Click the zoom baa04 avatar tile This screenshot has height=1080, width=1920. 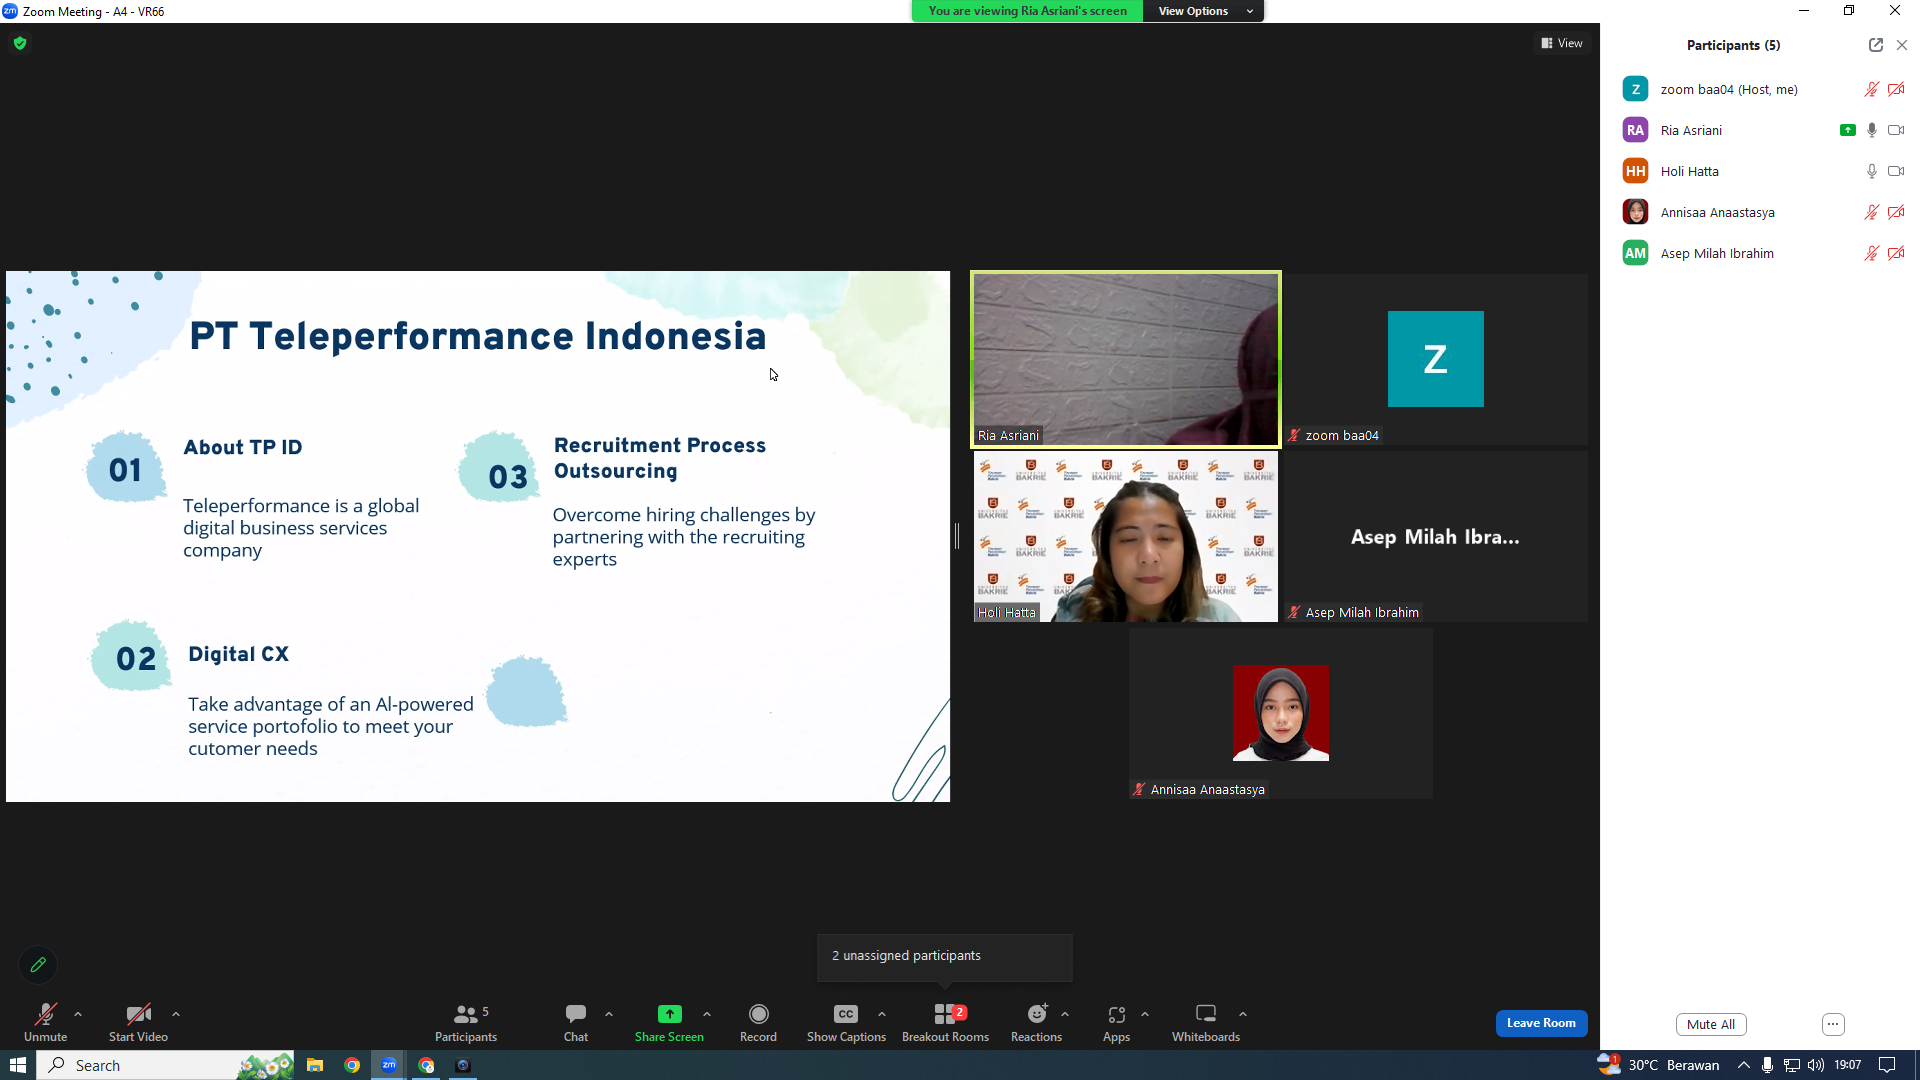pos(1436,359)
